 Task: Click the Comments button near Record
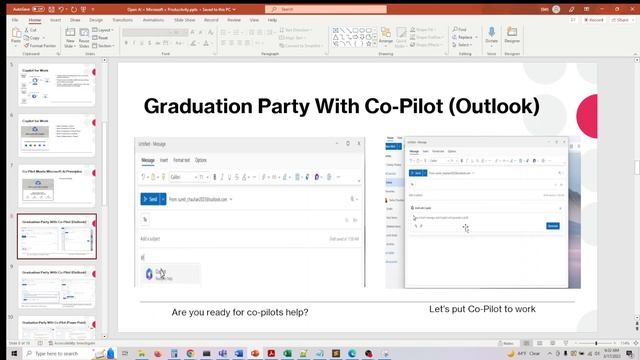point(573,20)
